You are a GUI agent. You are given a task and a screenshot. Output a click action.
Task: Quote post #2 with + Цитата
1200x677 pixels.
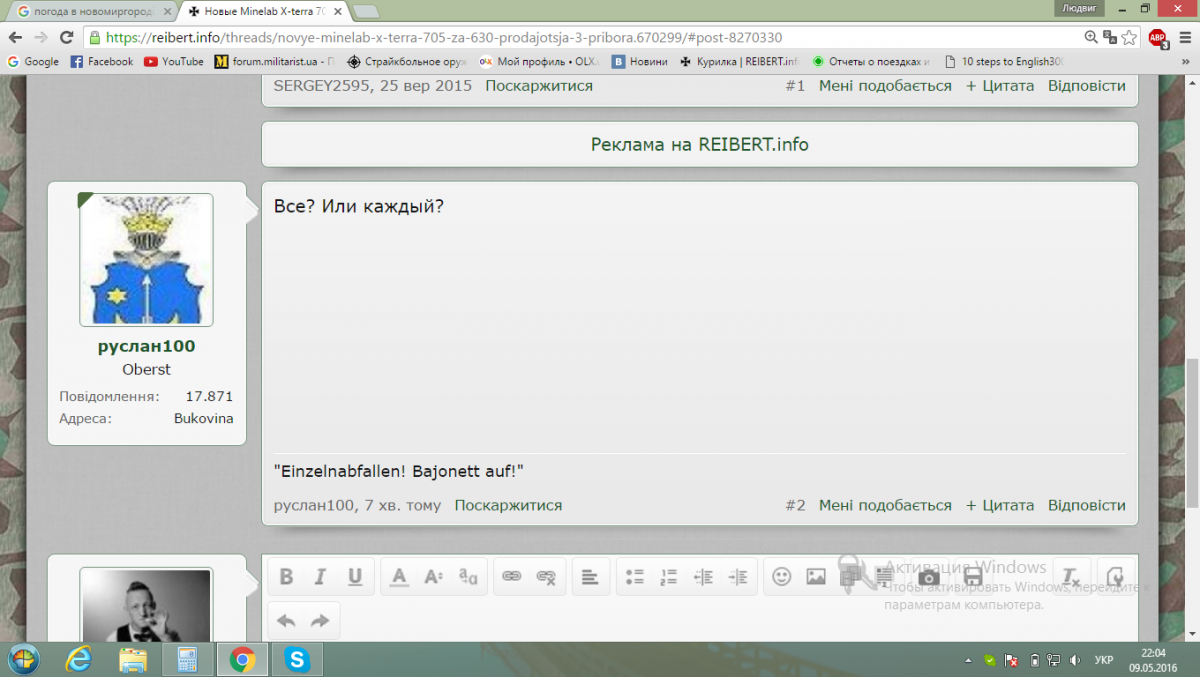[1000, 505]
